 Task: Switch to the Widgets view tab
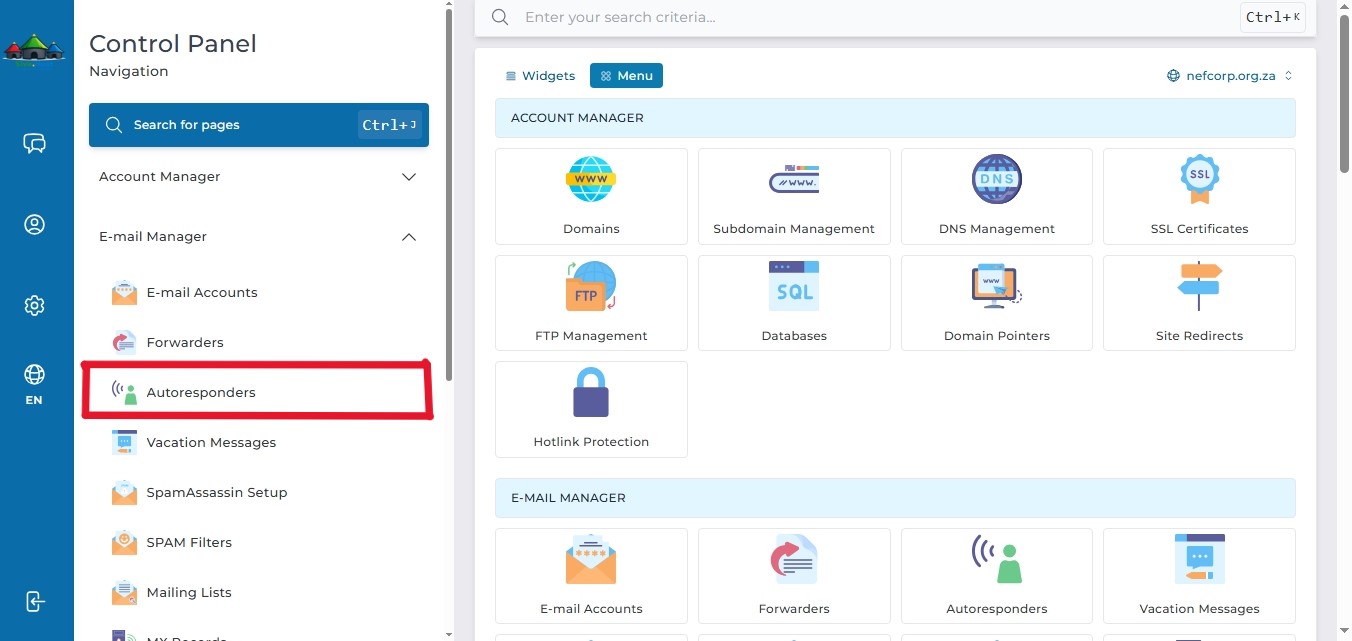[540, 76]
